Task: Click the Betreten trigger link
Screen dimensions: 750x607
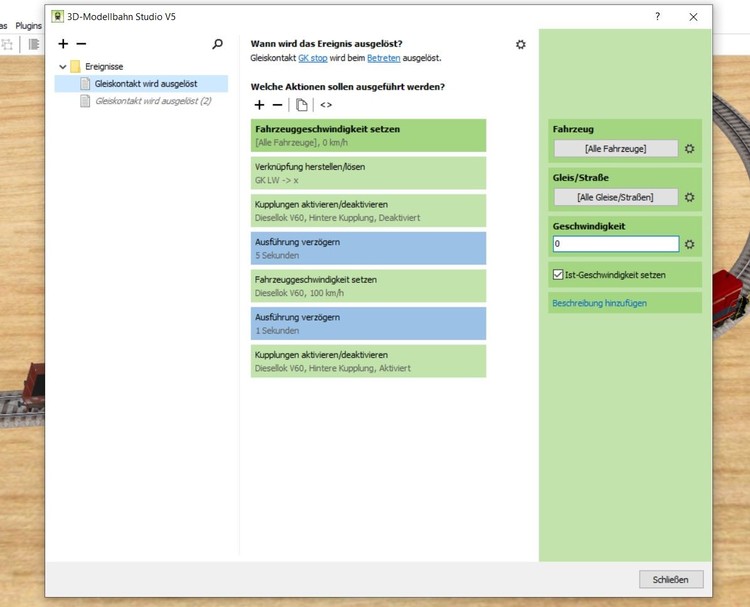Action: pyautogui.click(x=384, y=58)
